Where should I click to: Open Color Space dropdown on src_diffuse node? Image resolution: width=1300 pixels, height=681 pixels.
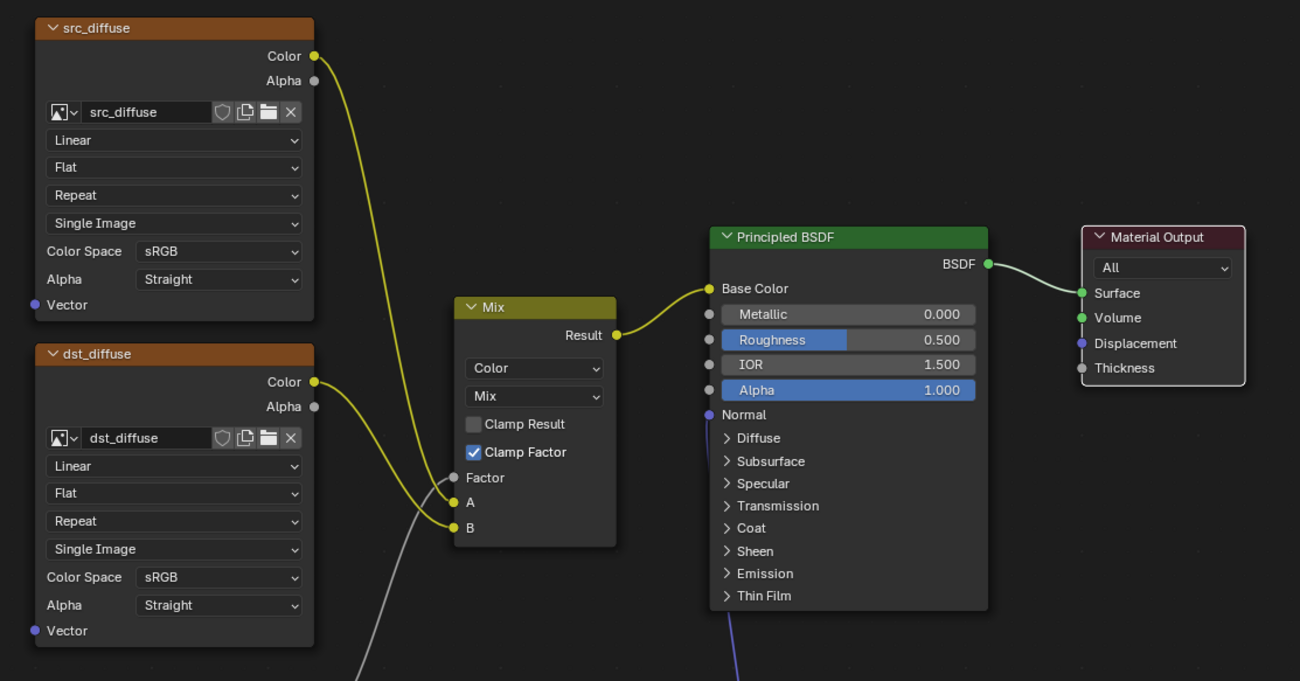pos(218,251)
